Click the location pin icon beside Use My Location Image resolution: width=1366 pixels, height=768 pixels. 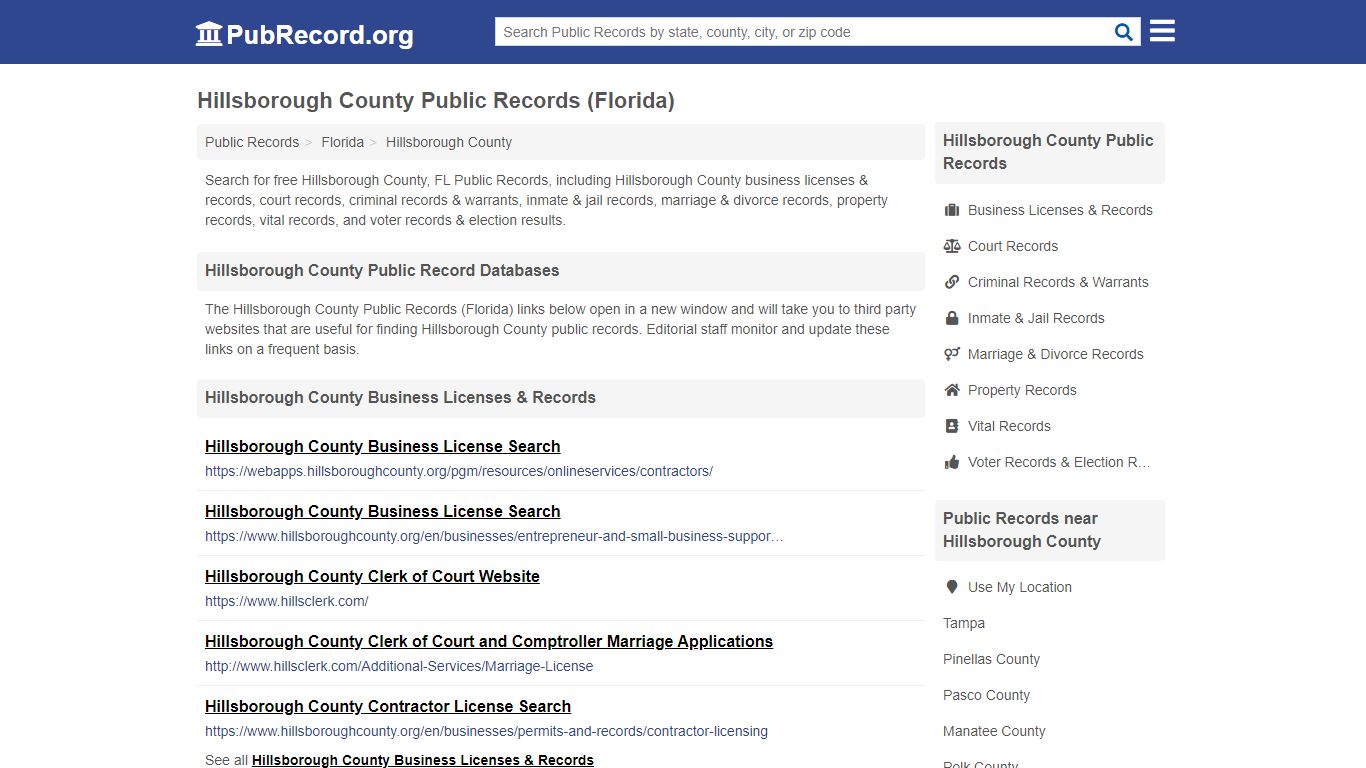[952, 587]
